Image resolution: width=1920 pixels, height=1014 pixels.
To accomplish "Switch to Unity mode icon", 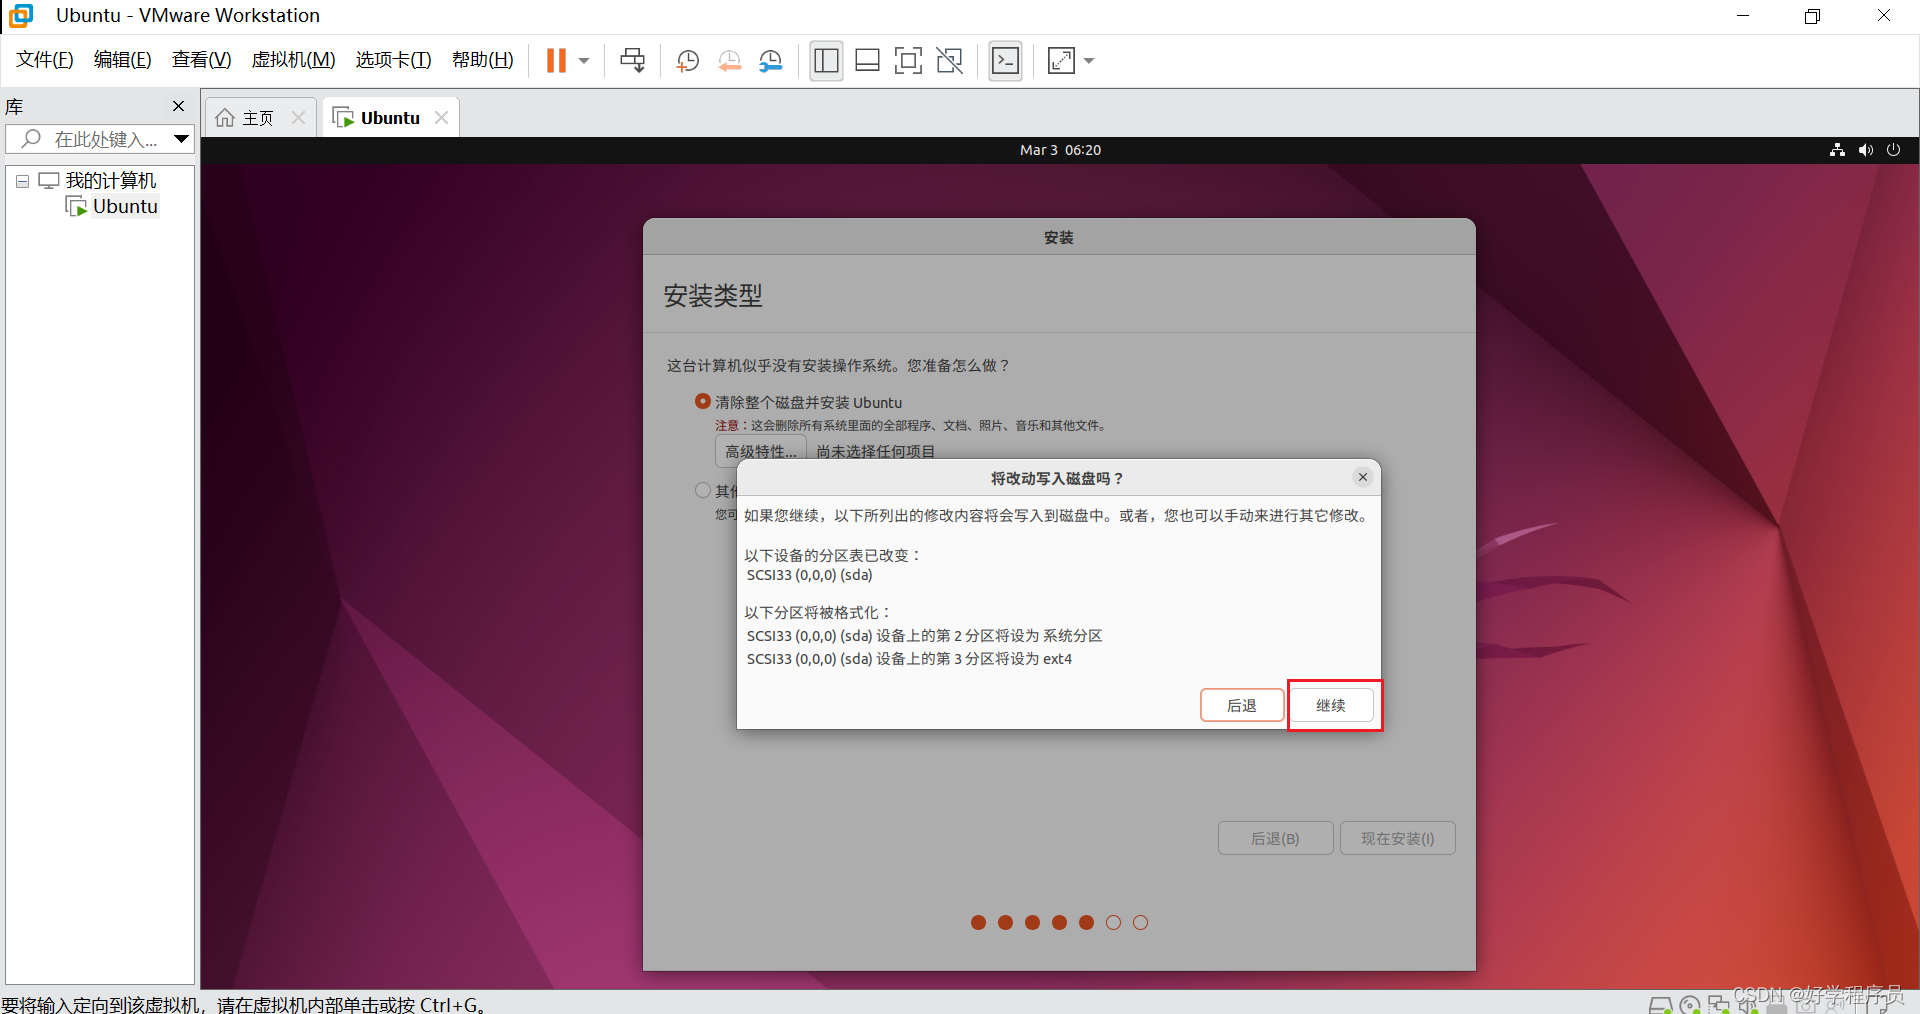I will [x=949, y=61].
